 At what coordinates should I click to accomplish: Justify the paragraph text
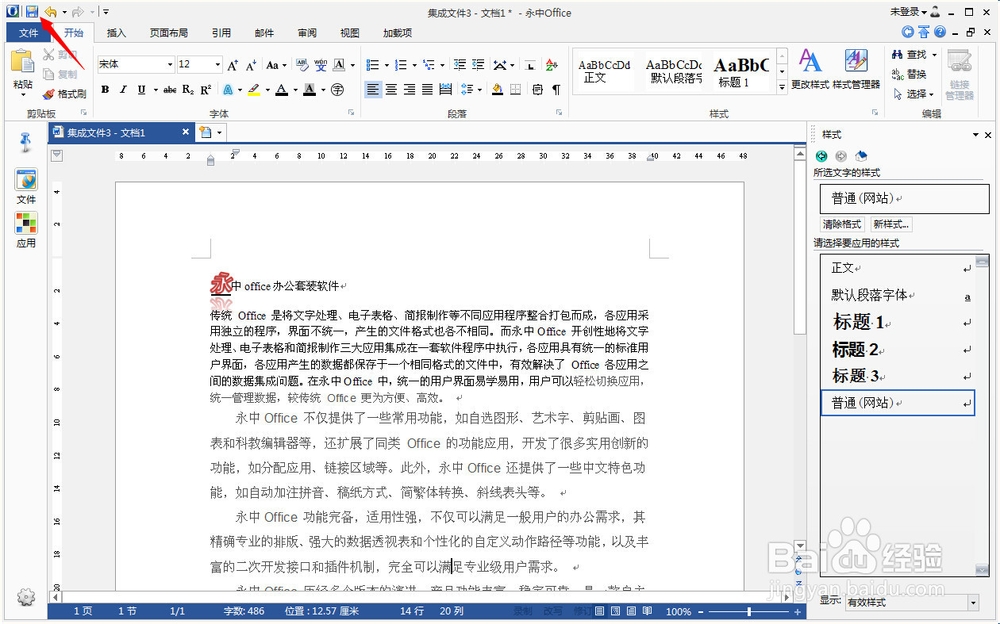click(x=427, y=90)
